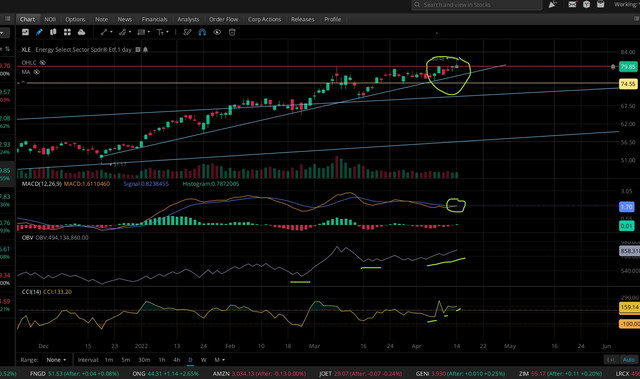Open dropdown arrow beside brush tool
640x379 pixels.
pyautogui.click(x=130, y=32)
